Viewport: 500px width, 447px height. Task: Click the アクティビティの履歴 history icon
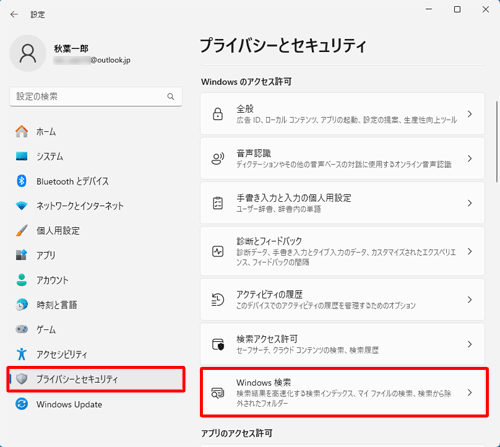218,299
